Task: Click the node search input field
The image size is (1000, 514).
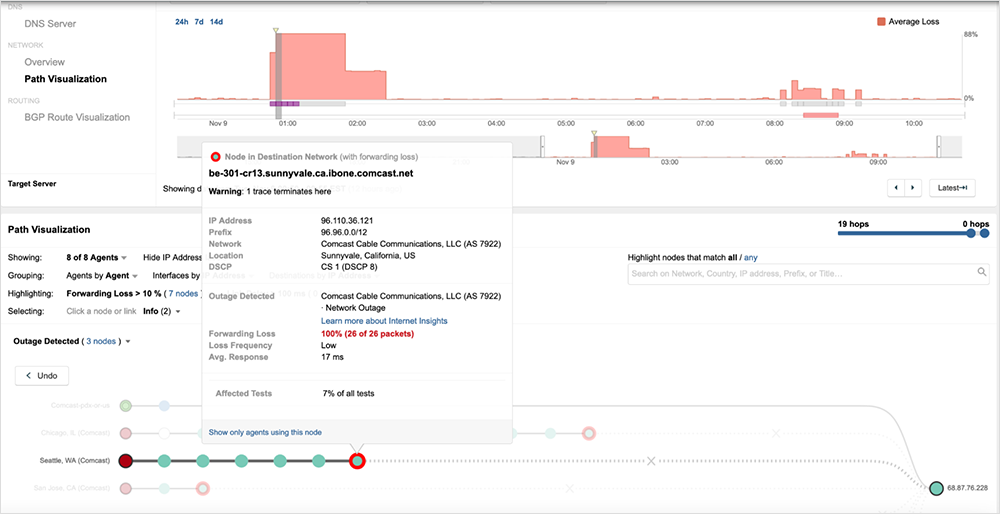Action: (x=800, y=273)
